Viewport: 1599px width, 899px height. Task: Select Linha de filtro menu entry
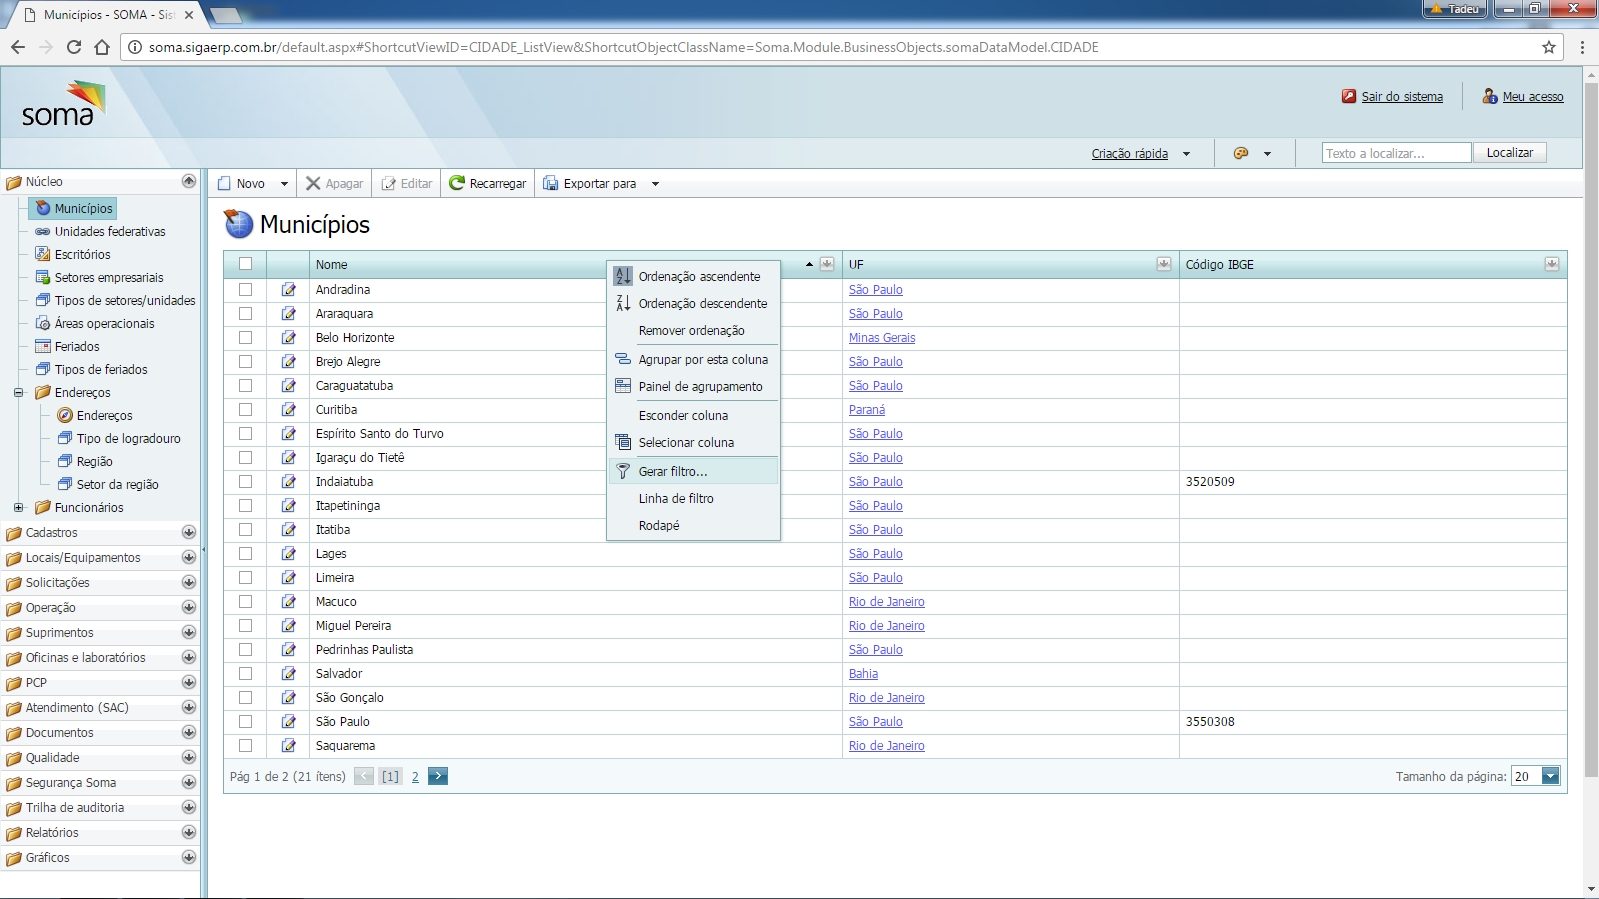(x=694, y=498)
